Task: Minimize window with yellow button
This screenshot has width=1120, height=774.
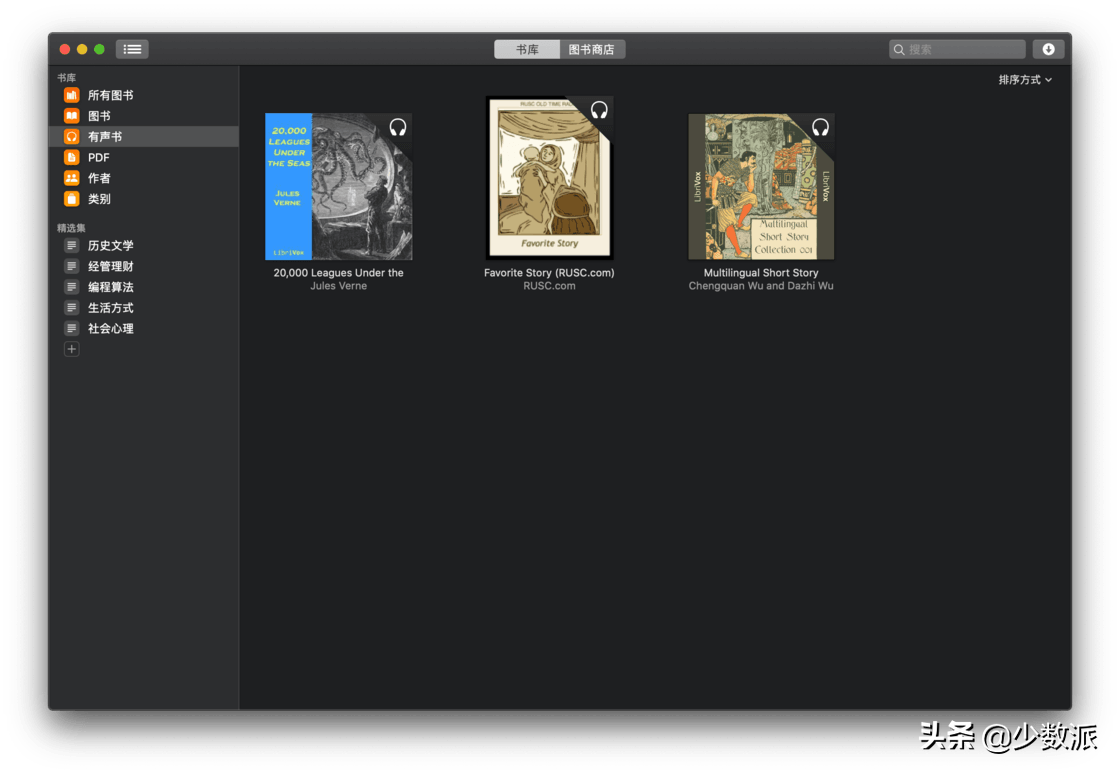Action: (82, 49)
